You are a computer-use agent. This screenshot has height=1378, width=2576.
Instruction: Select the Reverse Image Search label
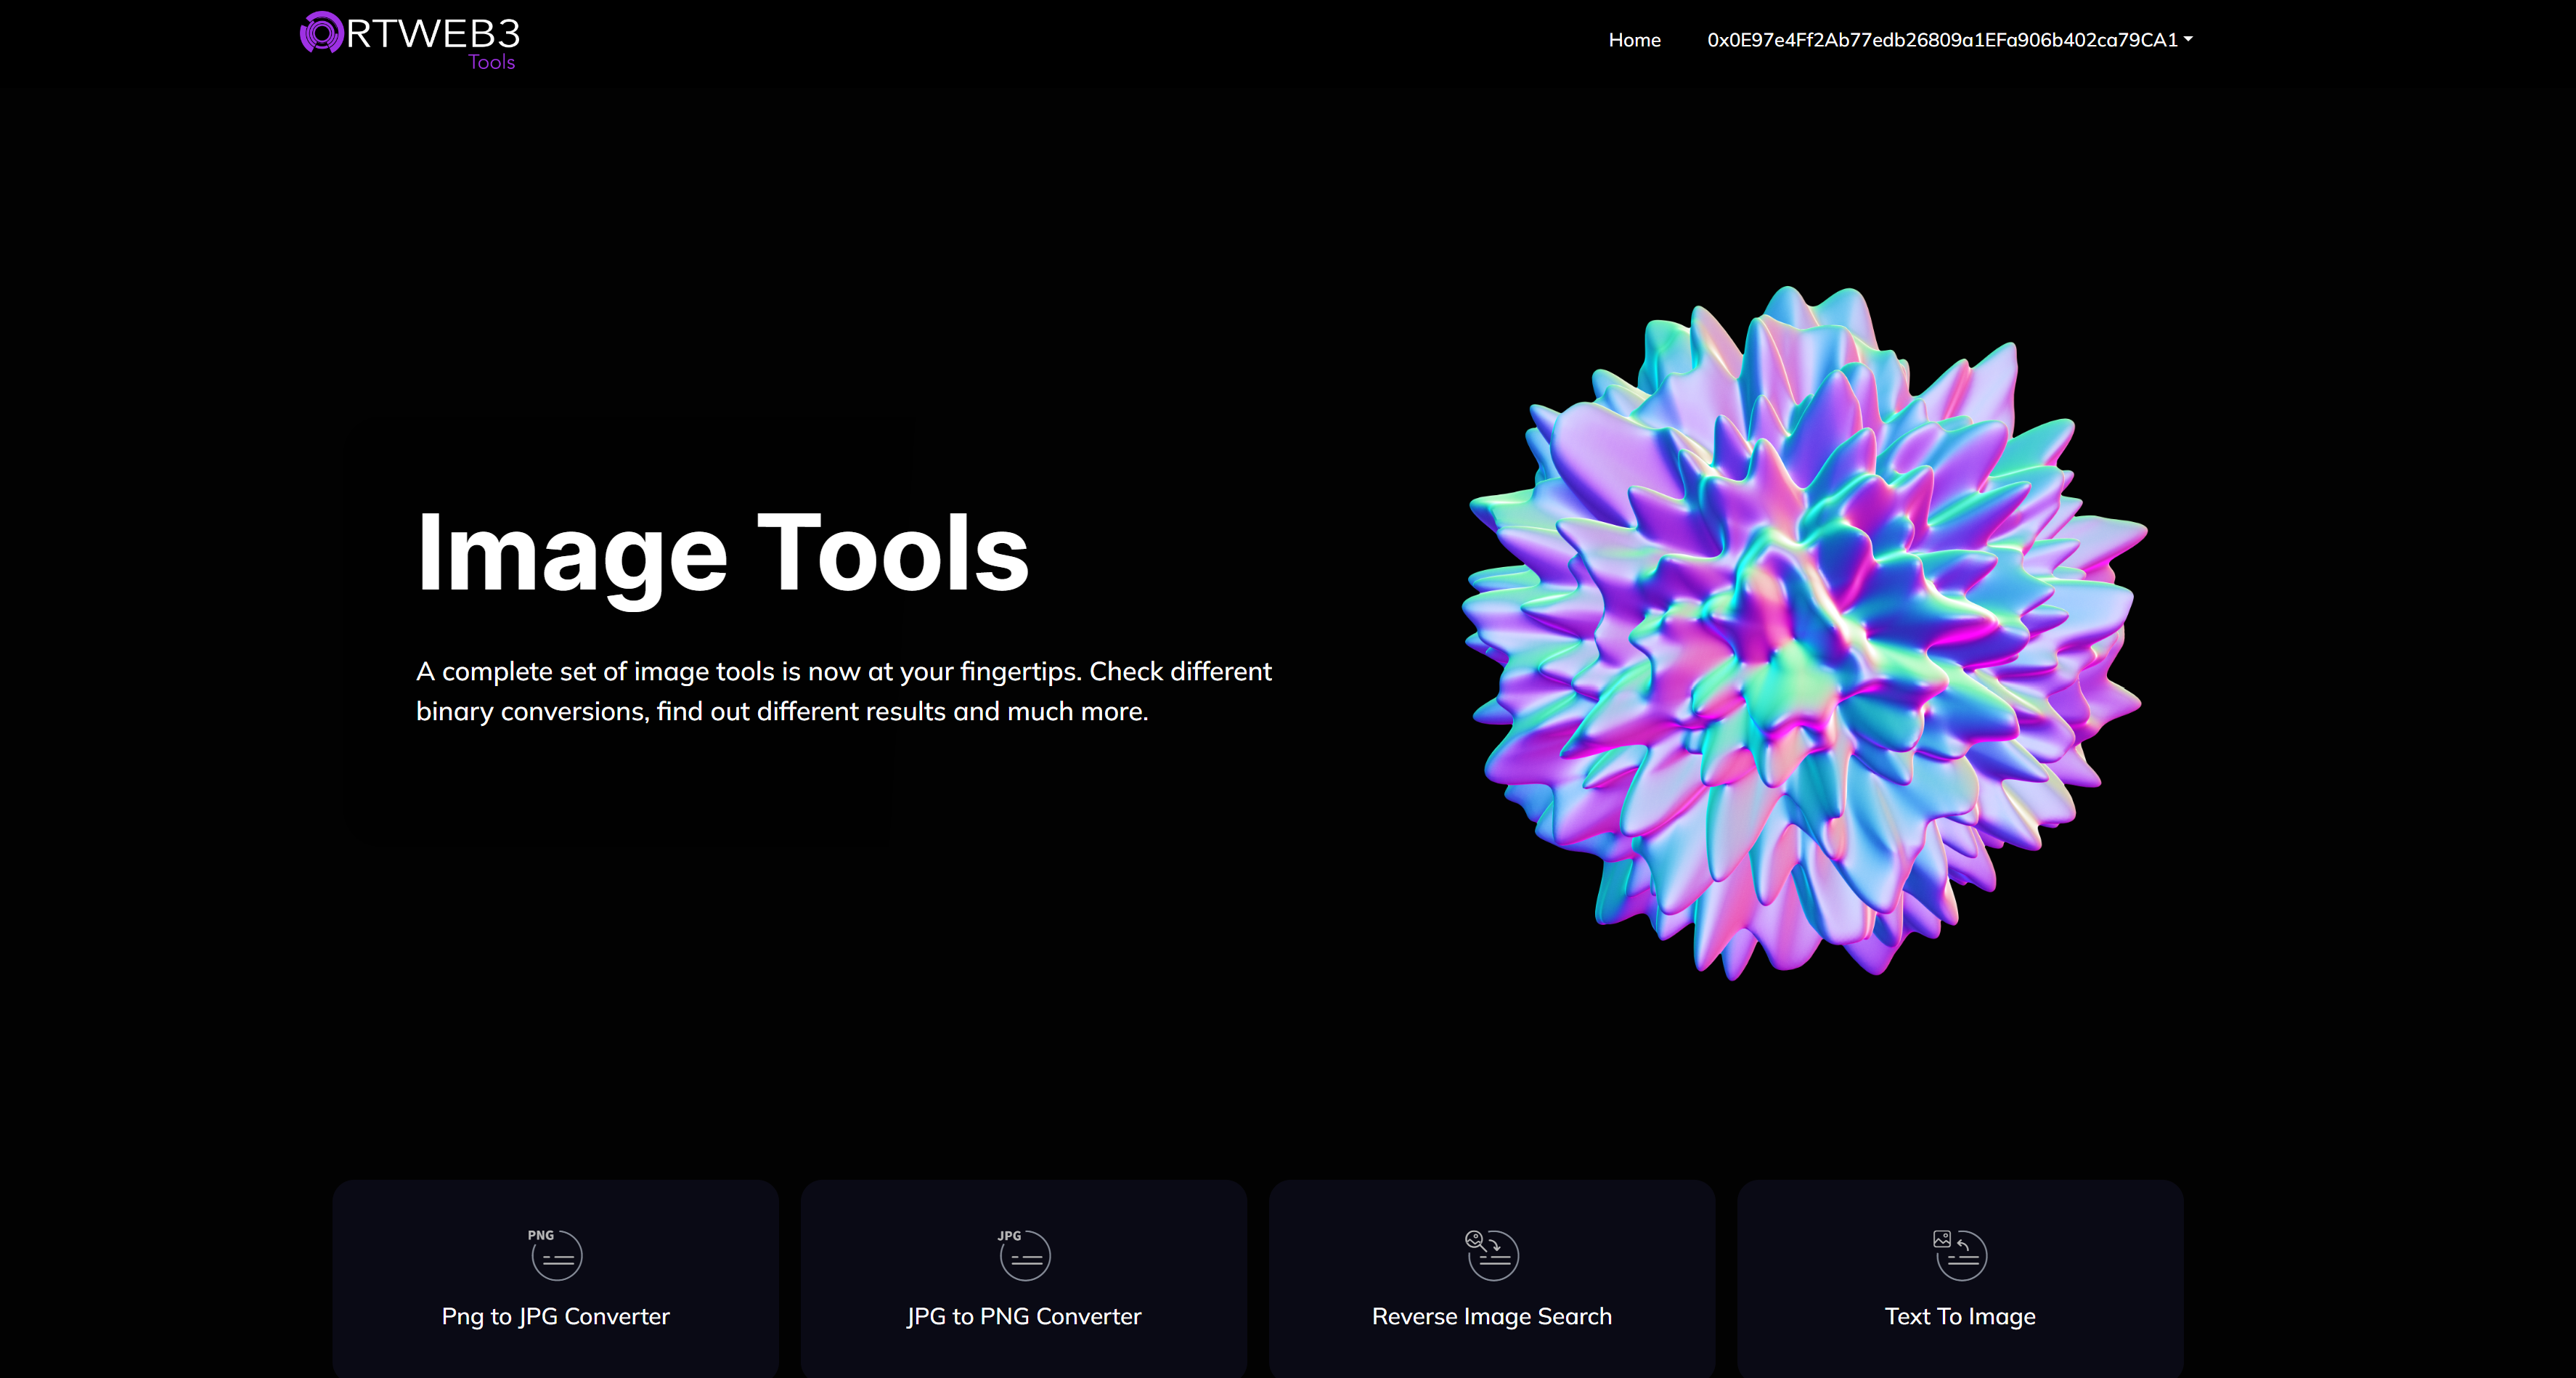(x=1492, y=1316)
